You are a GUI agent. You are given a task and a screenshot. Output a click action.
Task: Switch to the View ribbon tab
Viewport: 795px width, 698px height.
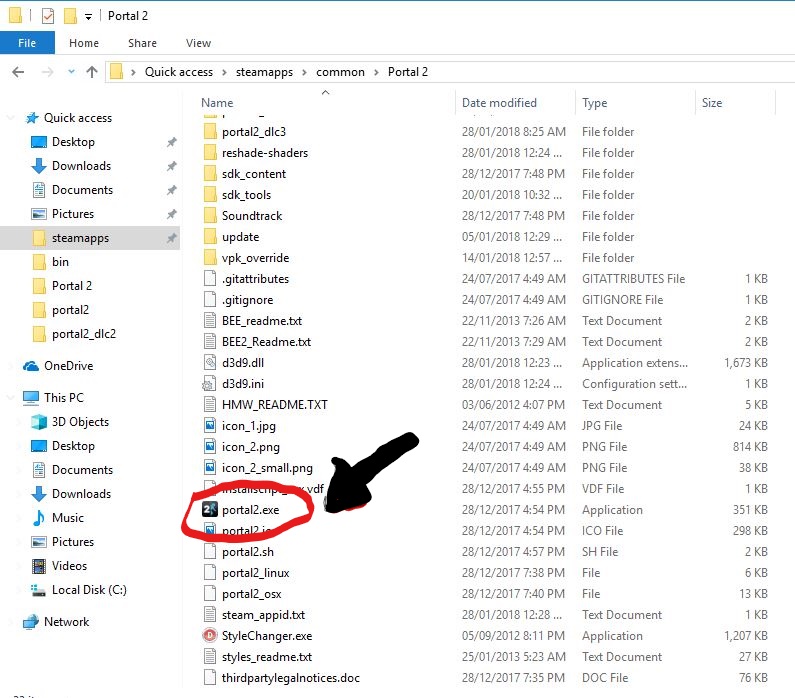tap(198, 43)
